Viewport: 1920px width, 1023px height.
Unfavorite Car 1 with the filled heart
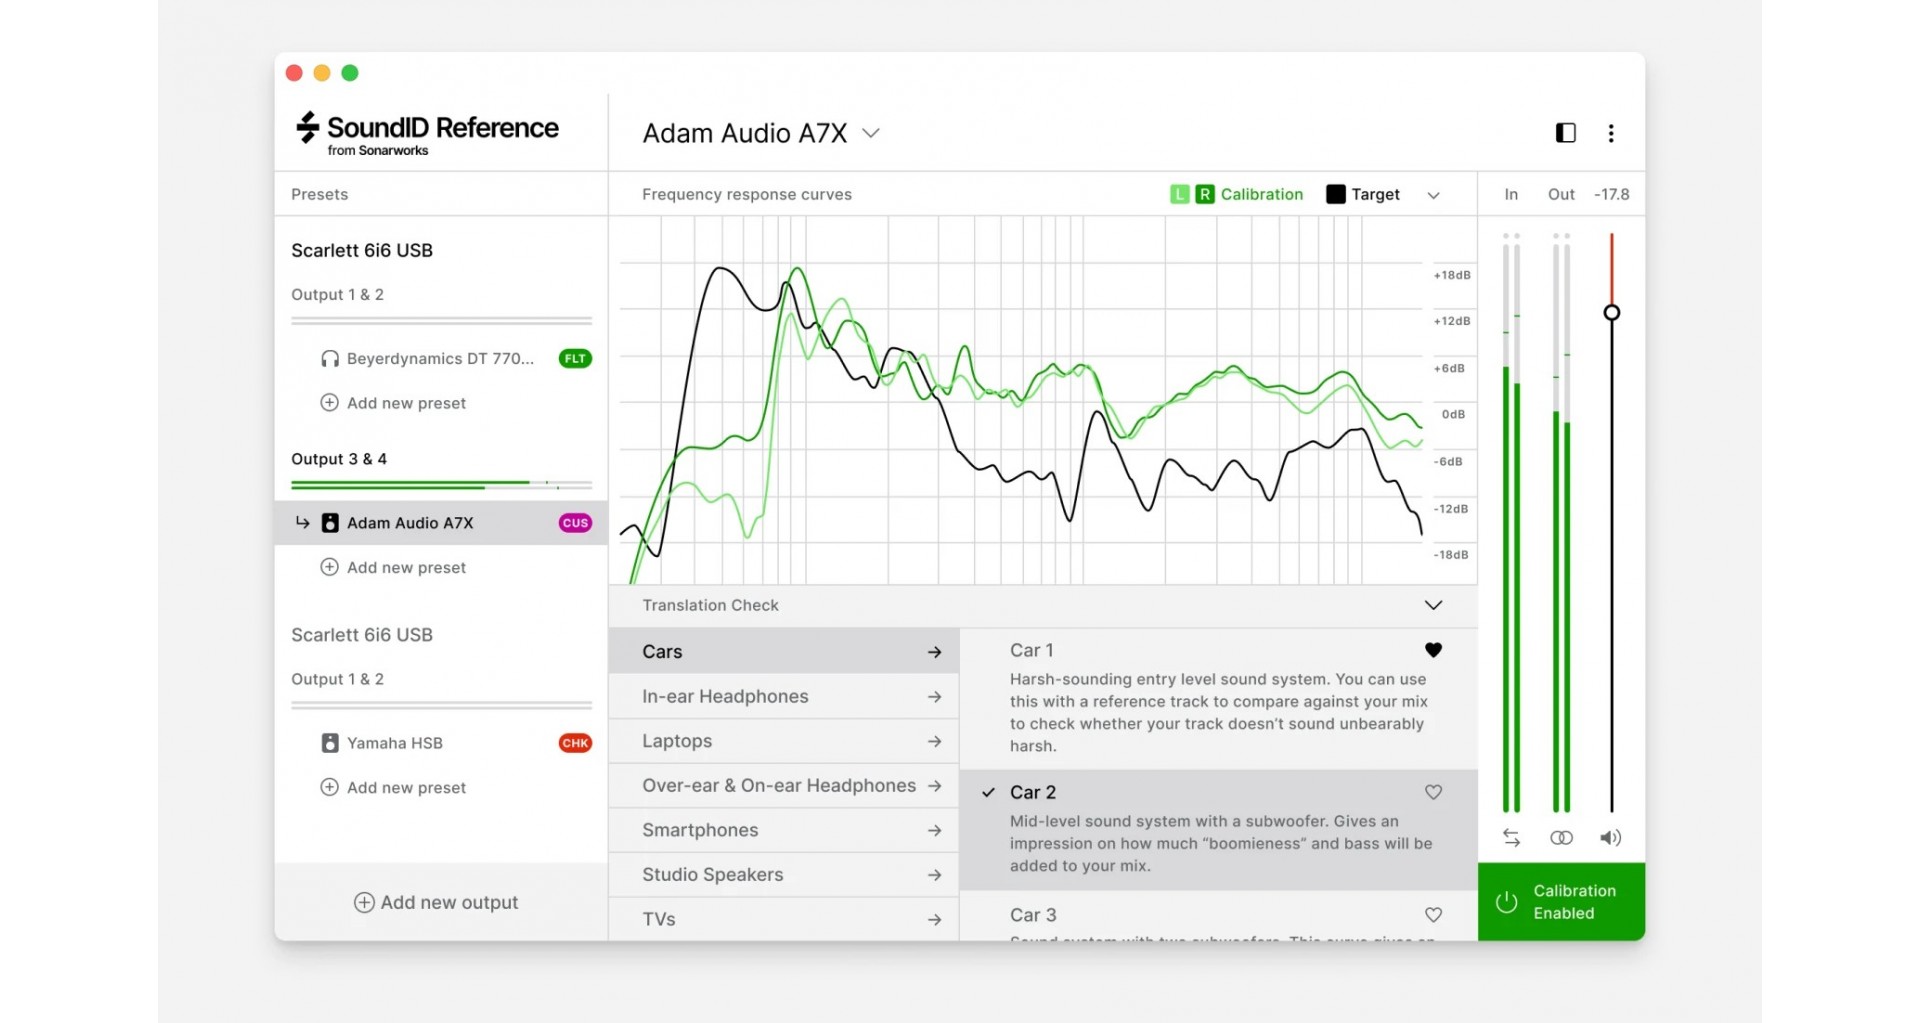coord(1433,650)
